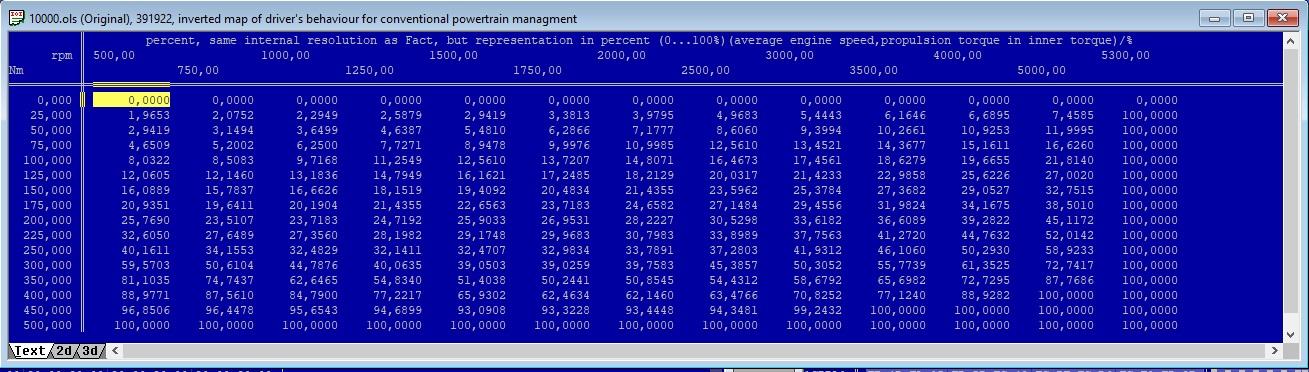Image resolution: width=1309 pixels, height=372 pixels.
Task: Click the 2000,00 rpm column header
Action: [622, 55]
